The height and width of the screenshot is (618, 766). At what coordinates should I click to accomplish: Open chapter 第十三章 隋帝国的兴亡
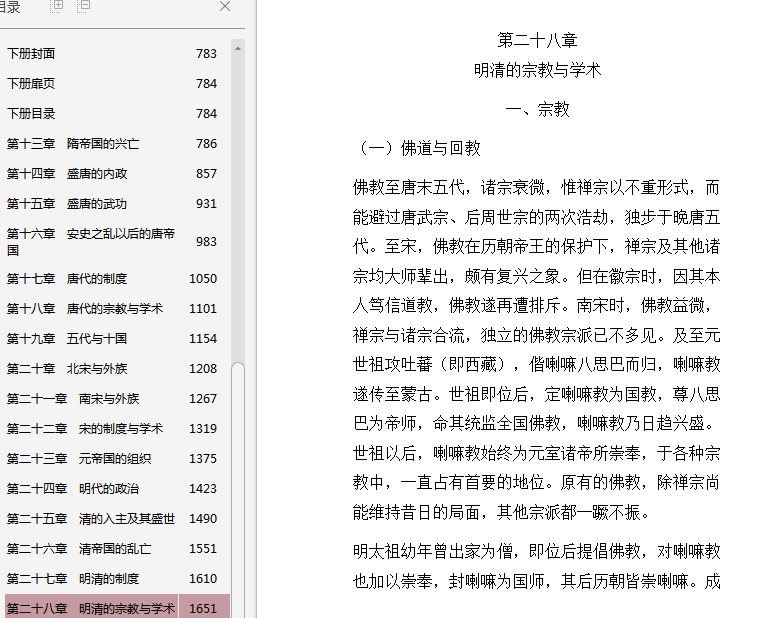[x=73, y=144]
